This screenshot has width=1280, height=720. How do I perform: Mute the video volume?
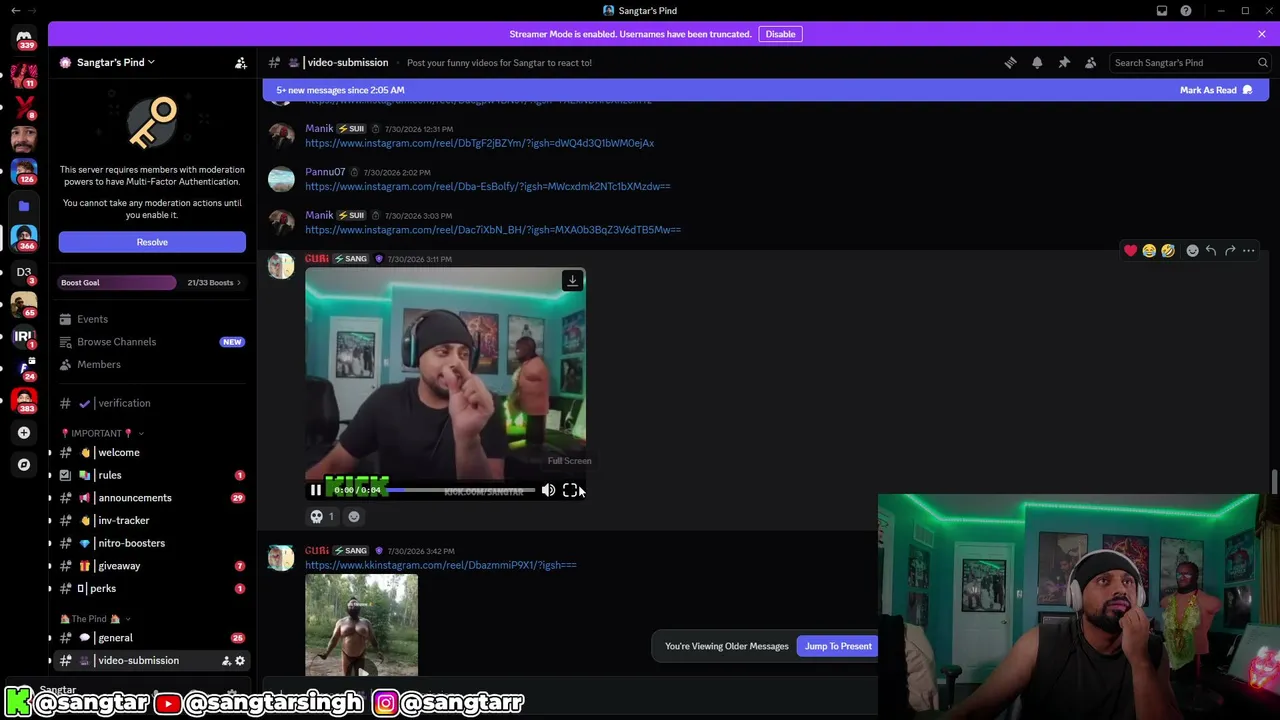548,490
